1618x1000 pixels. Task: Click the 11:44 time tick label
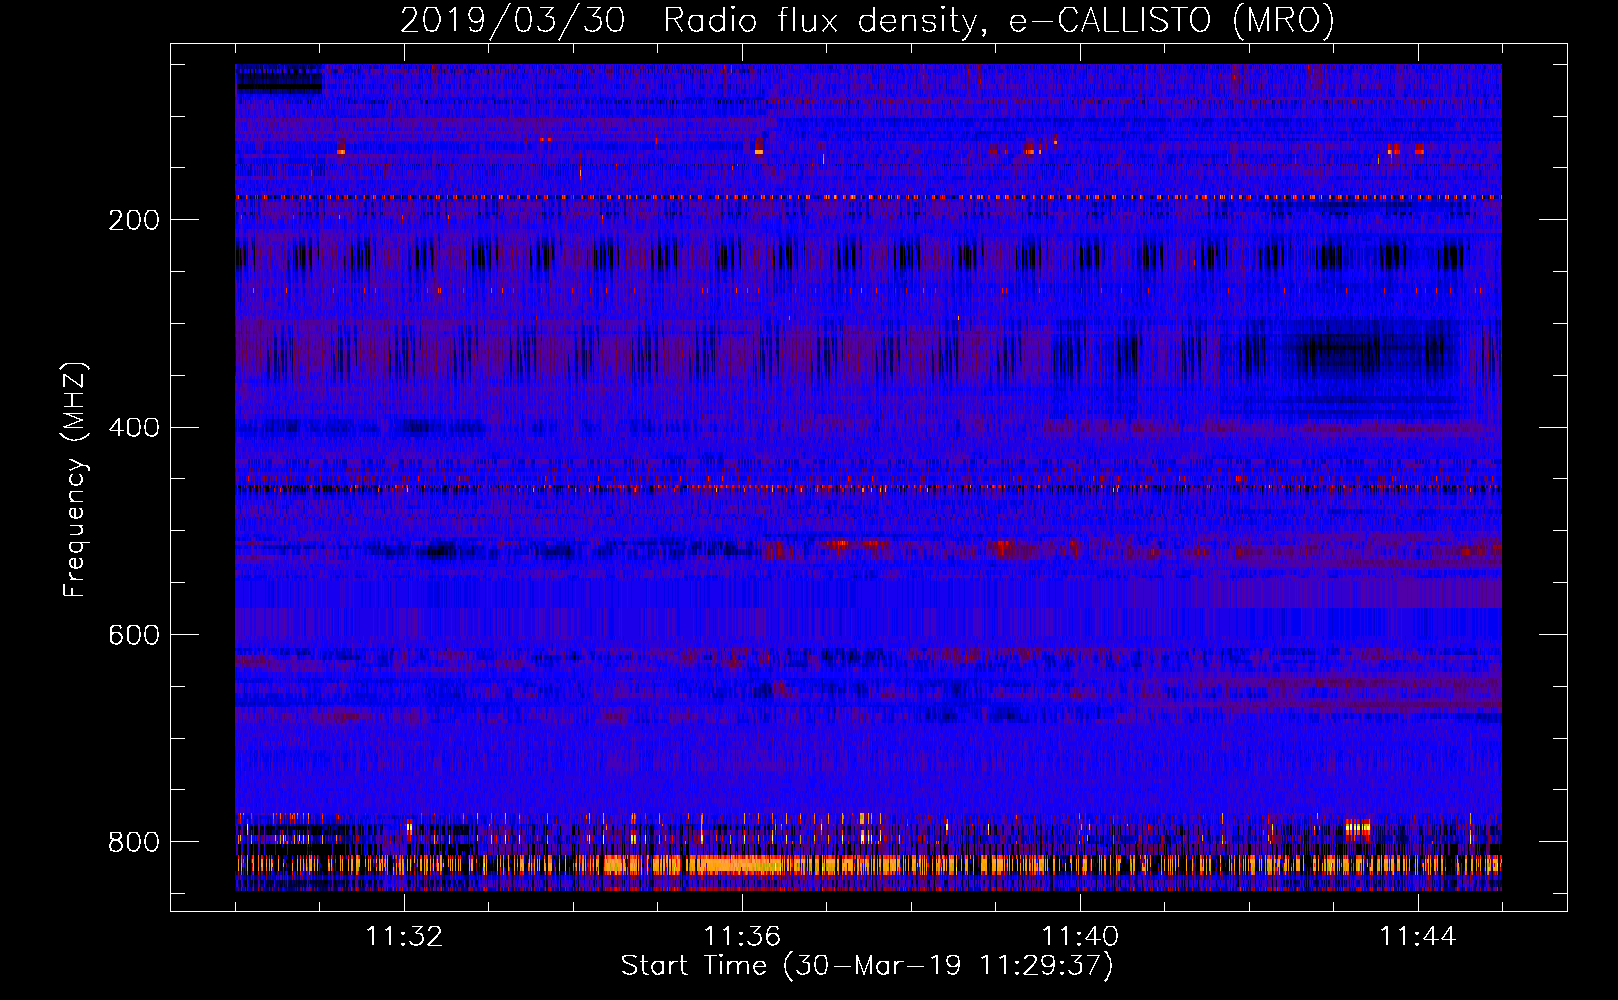pos(1418,937)
